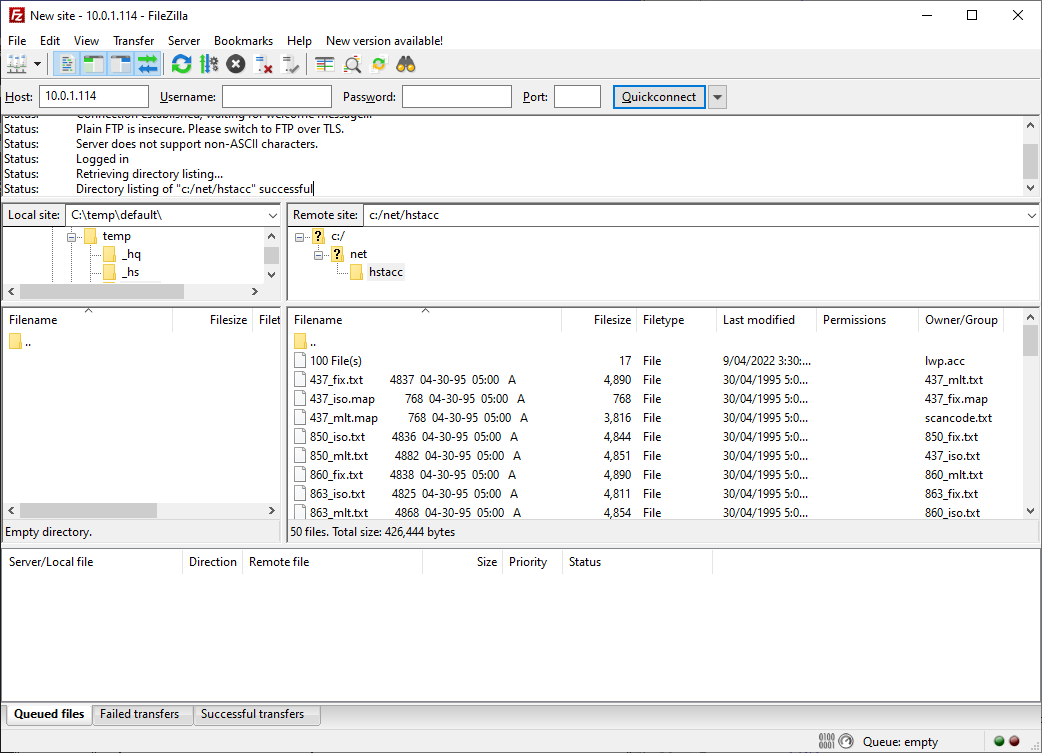
Task: Click Cancel current operation icon
Action: click(x=236, y=64)
